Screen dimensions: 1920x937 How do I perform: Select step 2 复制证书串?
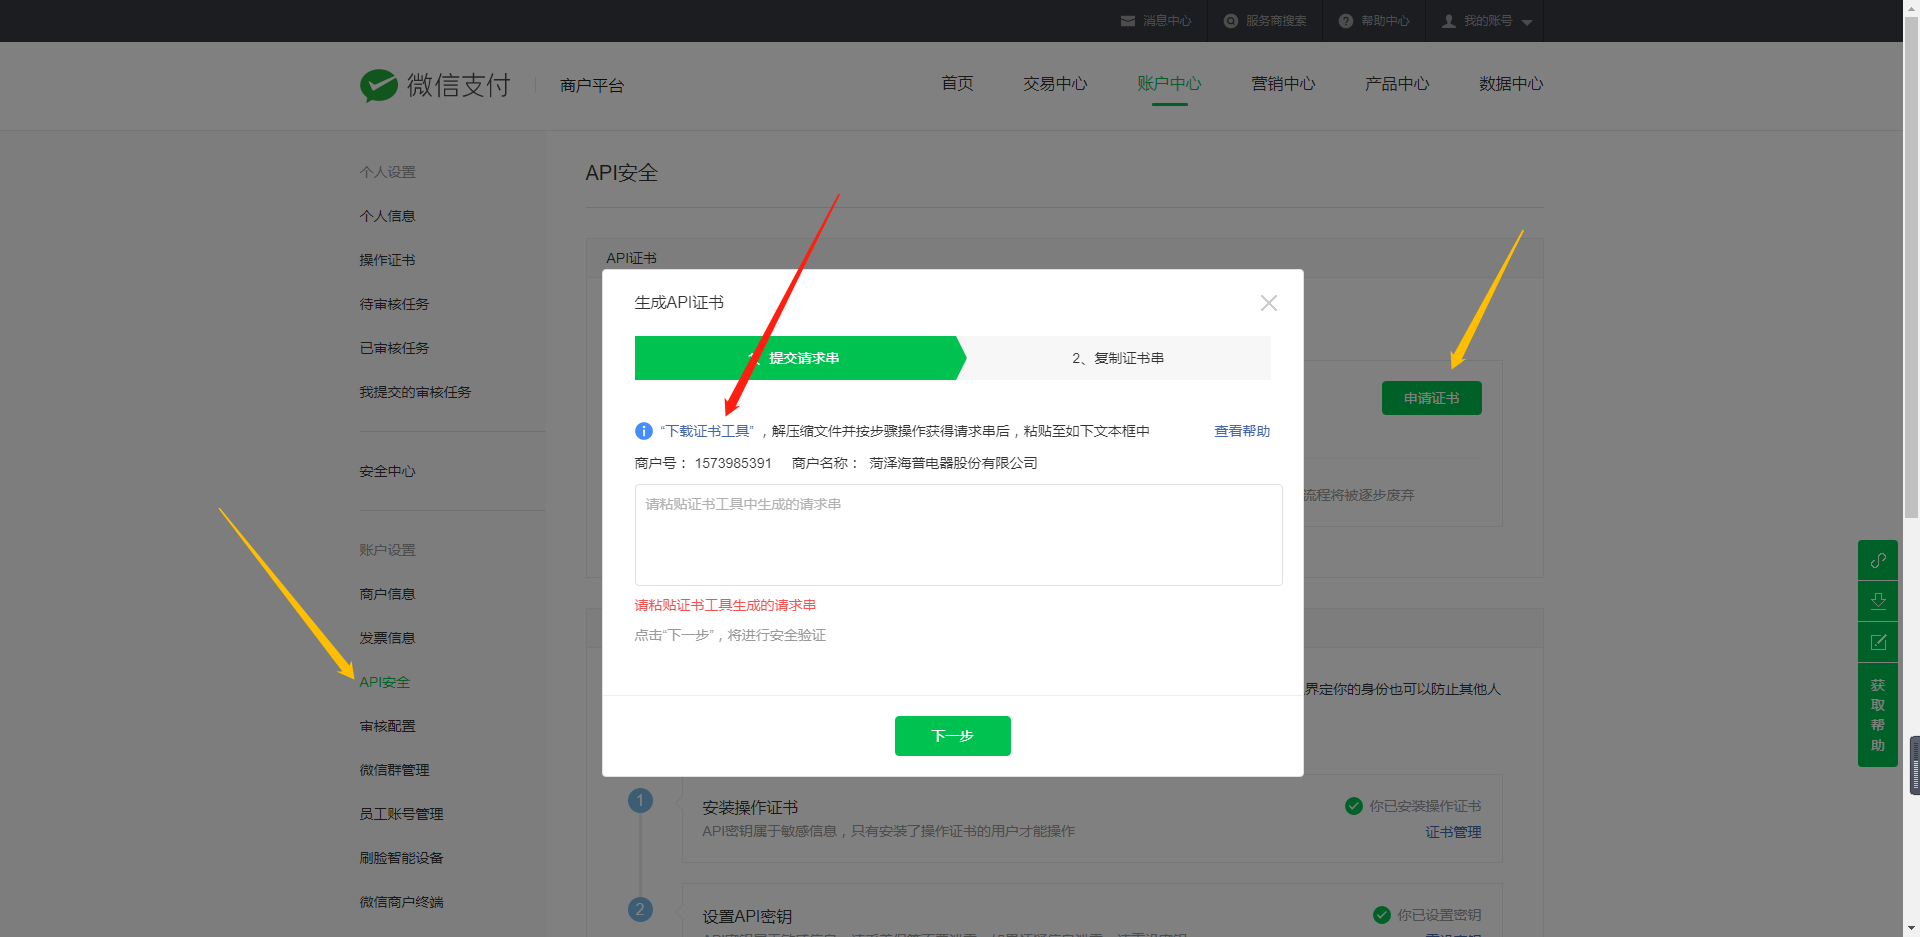click(x=1118, y=358)
